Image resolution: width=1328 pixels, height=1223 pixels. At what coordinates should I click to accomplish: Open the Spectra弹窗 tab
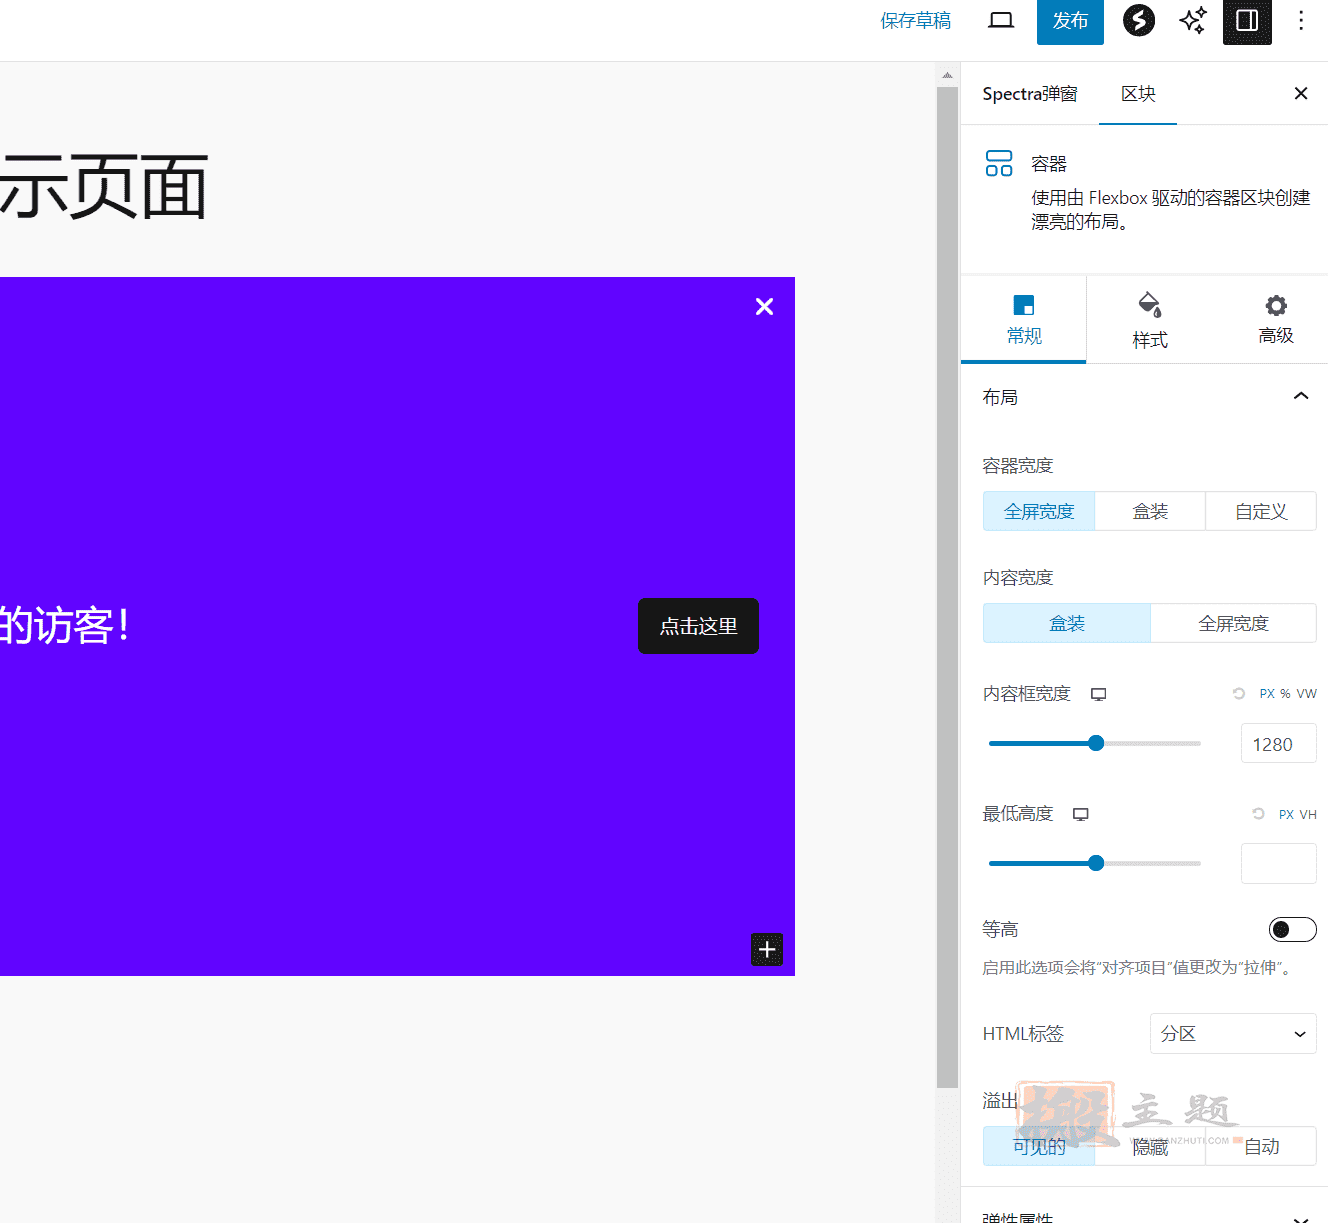[x=1030, y=94]
